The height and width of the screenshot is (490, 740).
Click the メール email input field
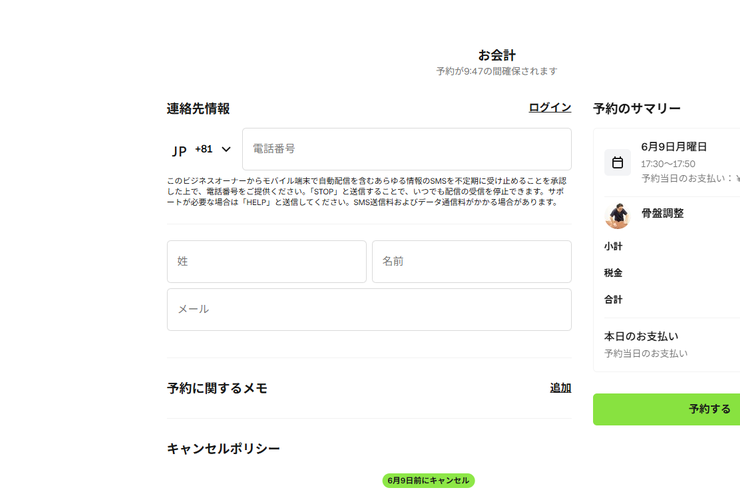point(369,310)
